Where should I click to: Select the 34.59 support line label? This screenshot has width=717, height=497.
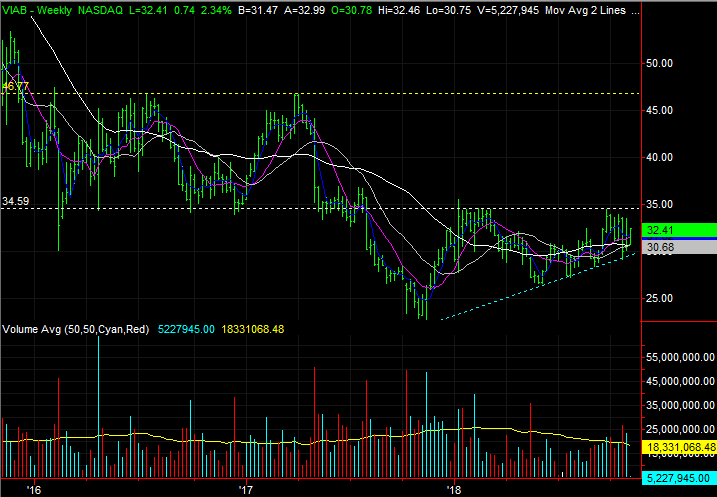point(16,201)
